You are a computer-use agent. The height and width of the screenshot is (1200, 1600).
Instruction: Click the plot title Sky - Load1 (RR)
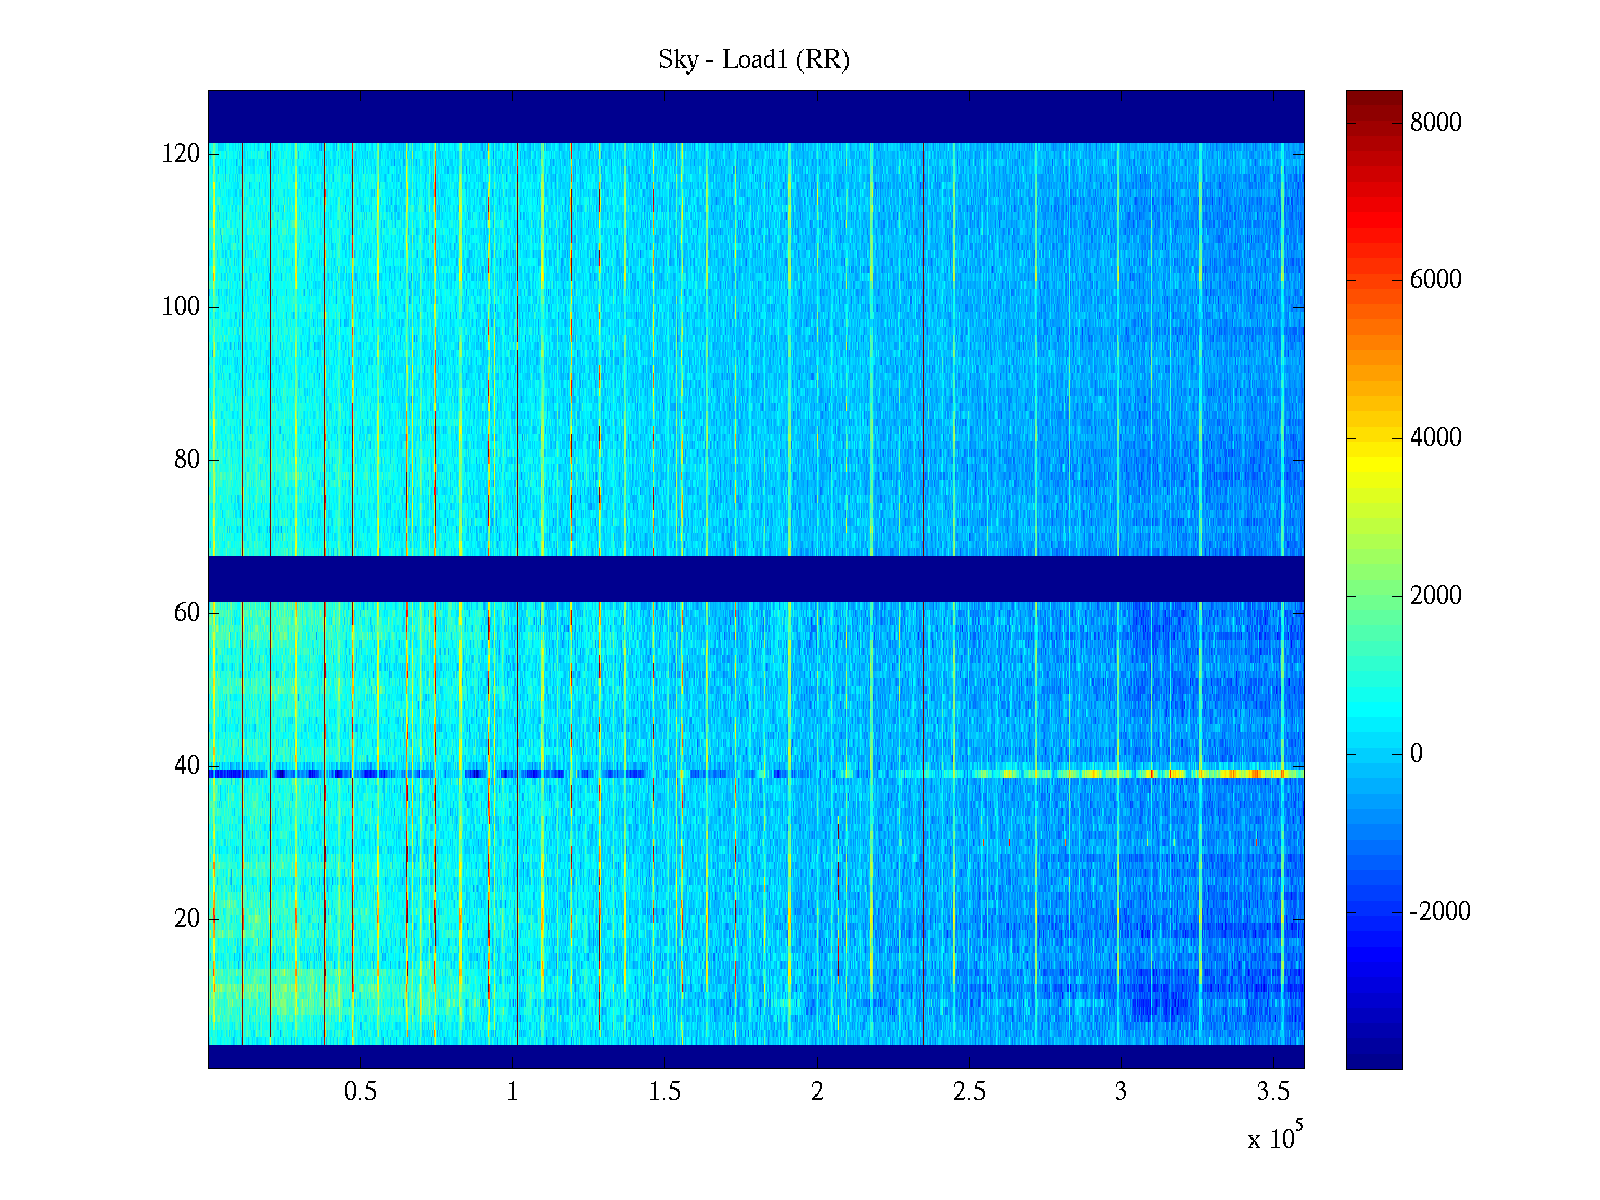point(754,60)
